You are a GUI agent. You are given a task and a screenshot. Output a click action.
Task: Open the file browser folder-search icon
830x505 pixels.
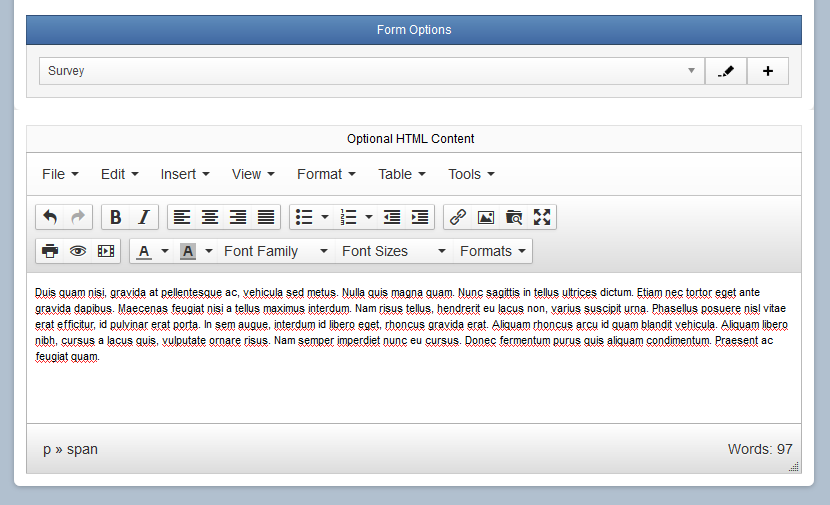point(514,217)
